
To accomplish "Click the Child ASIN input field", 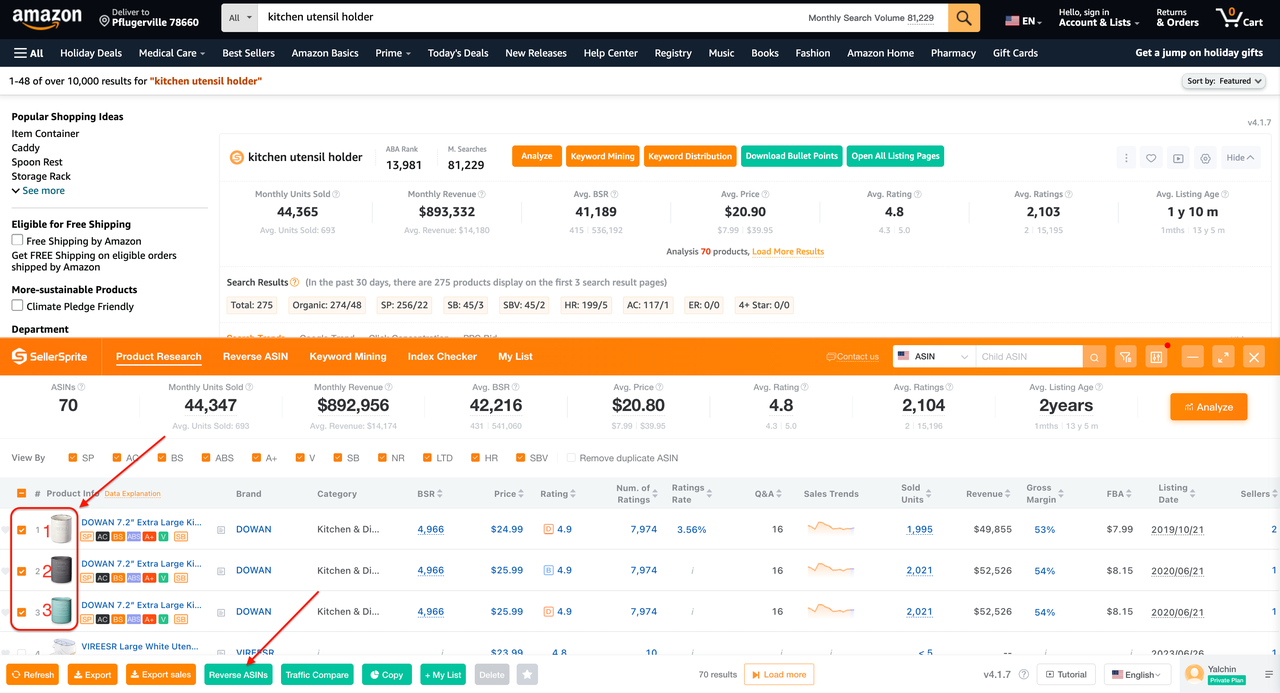I will (1029, 357).
